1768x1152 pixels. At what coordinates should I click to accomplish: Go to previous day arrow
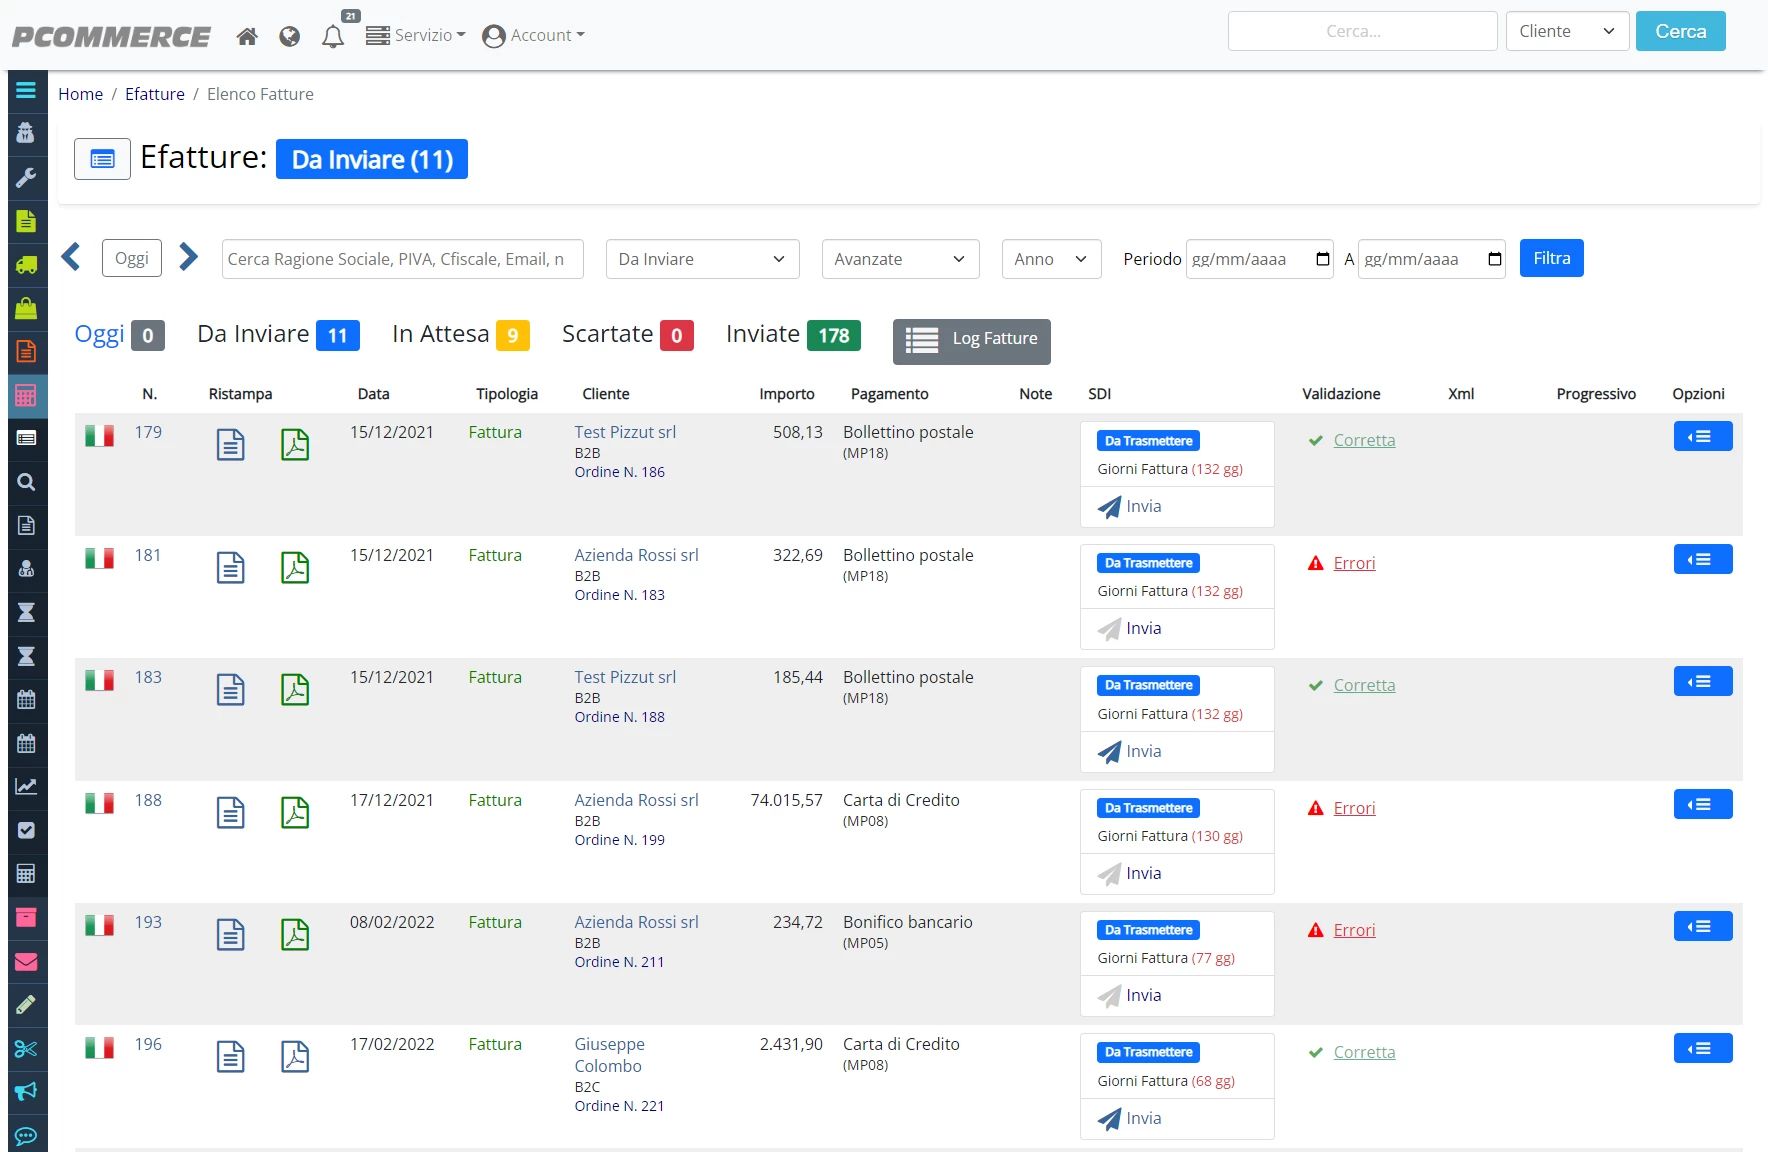(x=71, y=257)
